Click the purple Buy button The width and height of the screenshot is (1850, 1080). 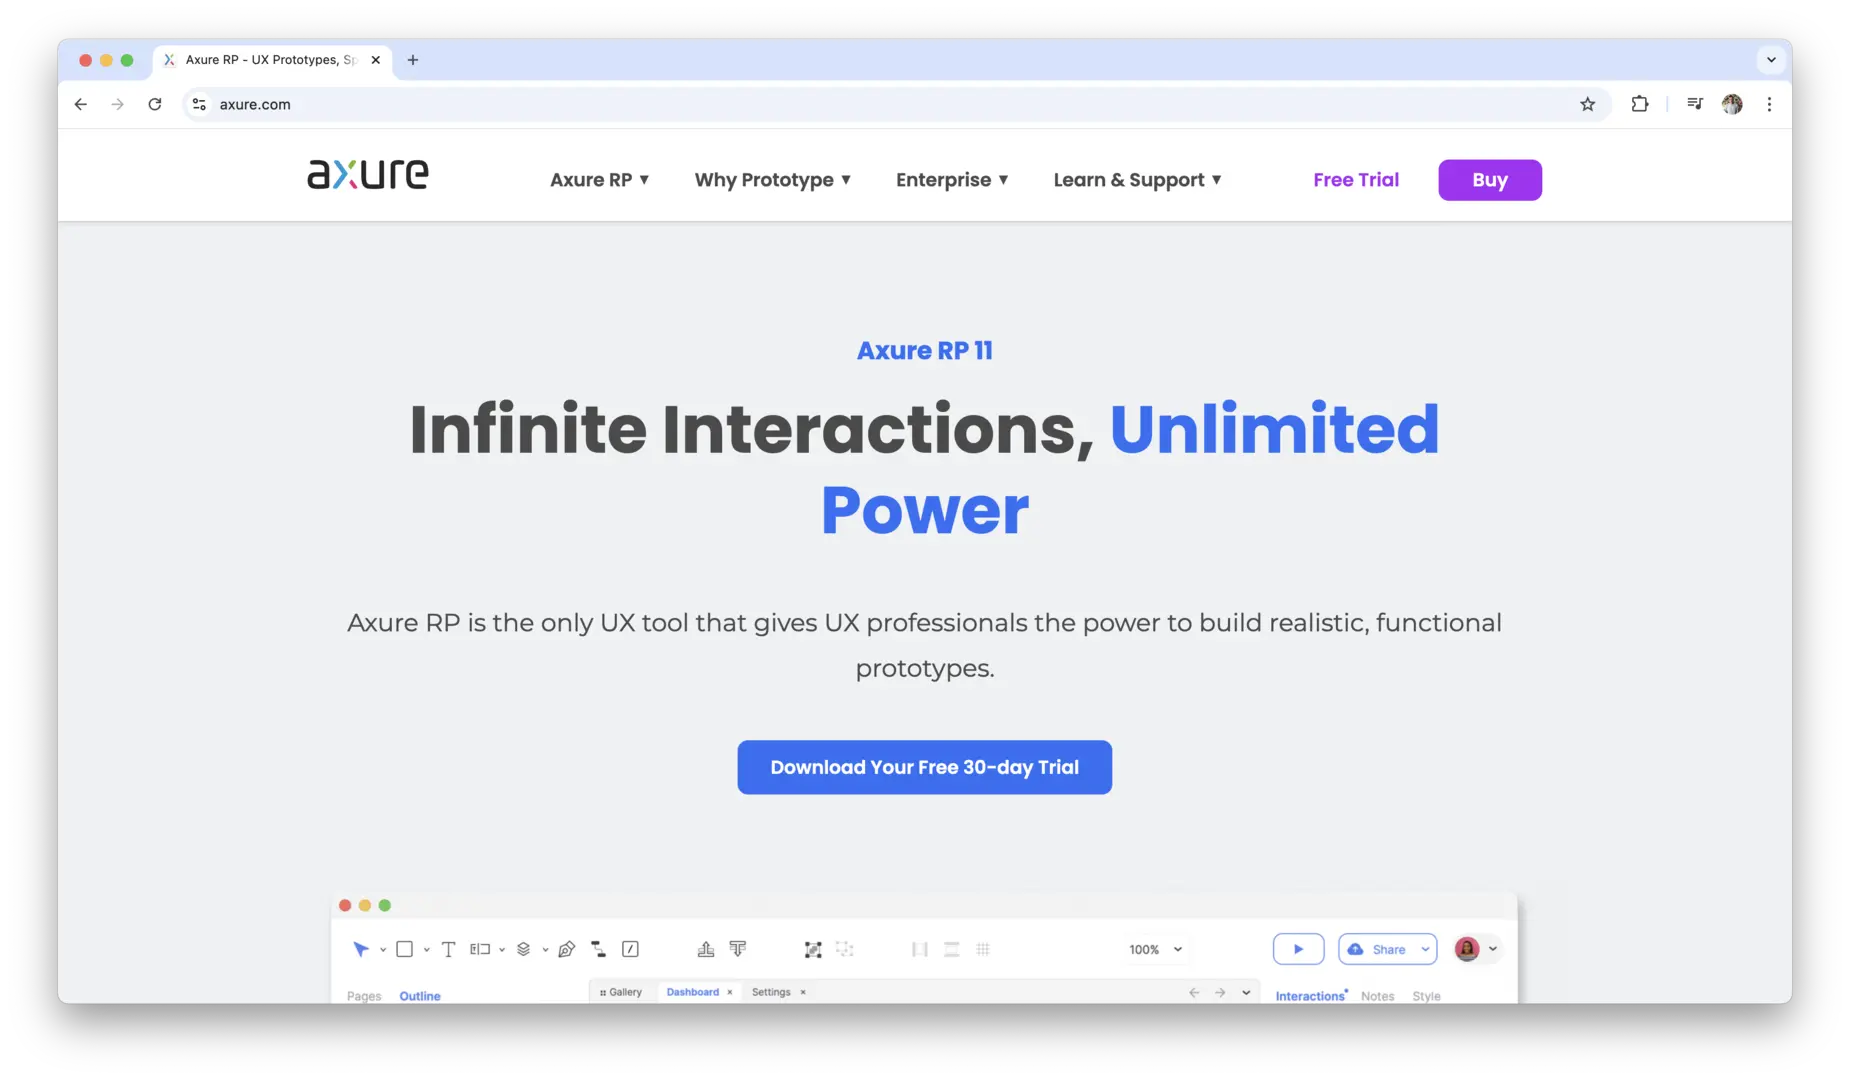click(1489, 180)
